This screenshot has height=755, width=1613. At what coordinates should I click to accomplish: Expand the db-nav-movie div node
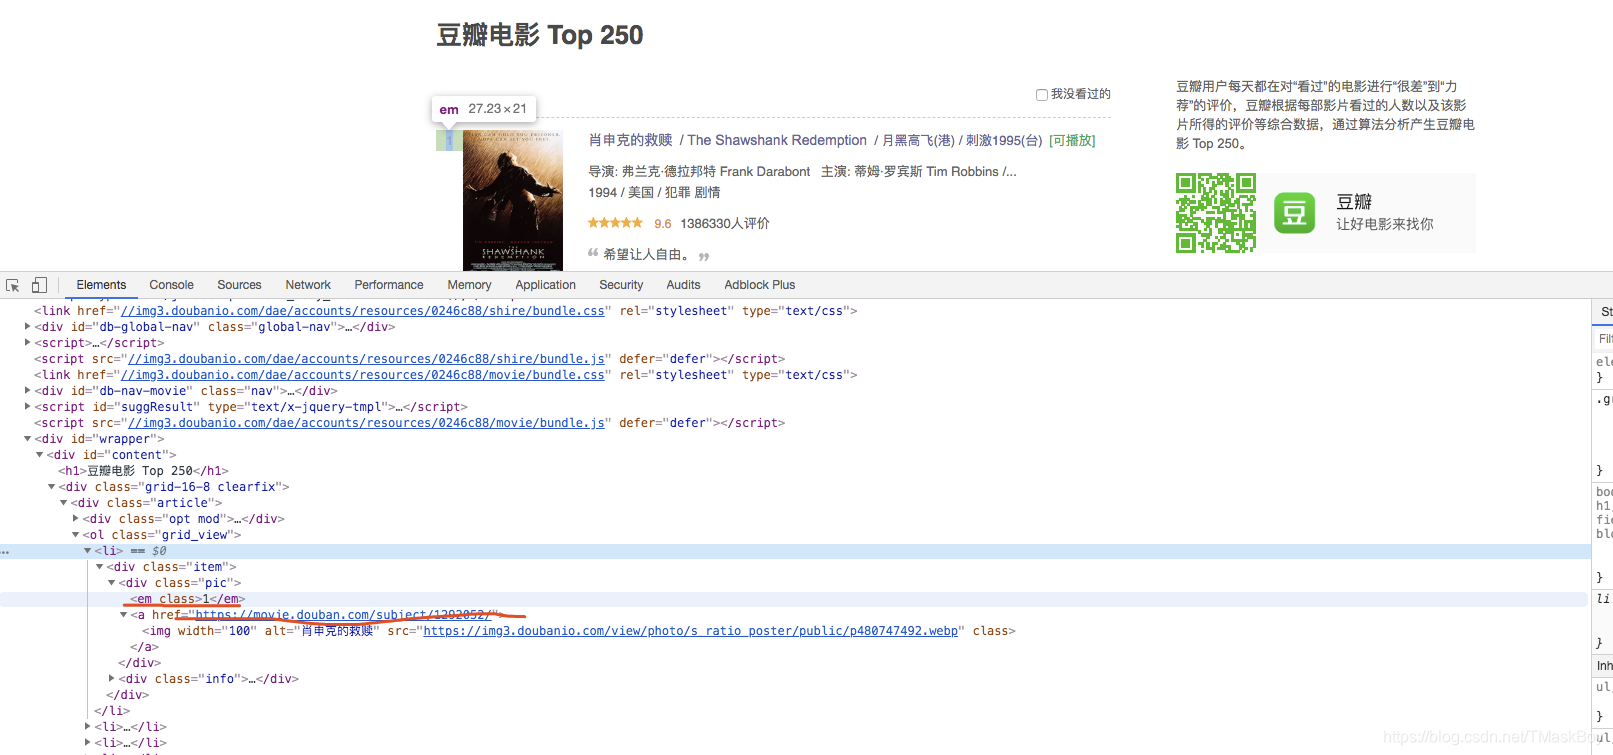[28, 390]
